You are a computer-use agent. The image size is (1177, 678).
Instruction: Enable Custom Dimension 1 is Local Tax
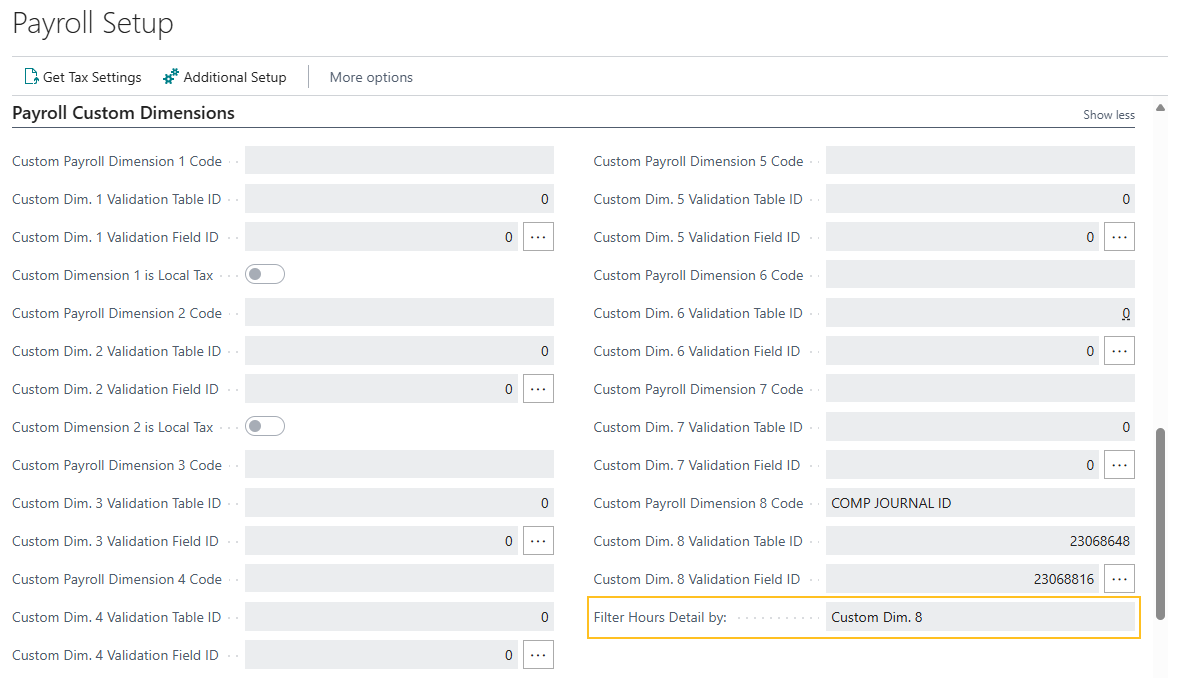tap(264, 274)
